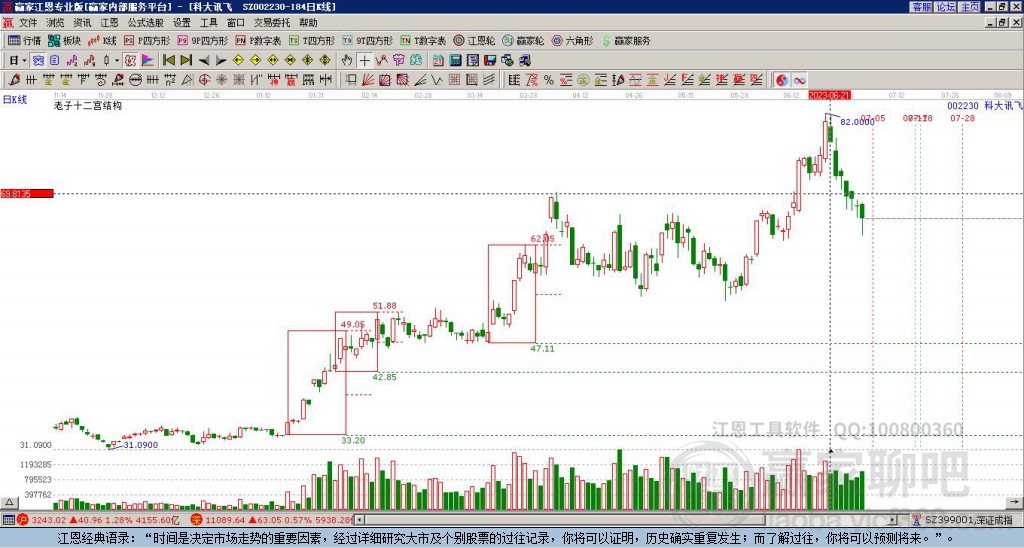Click the 002230 stock code label
Screen dimensions: 1024x548
point(963,105)
